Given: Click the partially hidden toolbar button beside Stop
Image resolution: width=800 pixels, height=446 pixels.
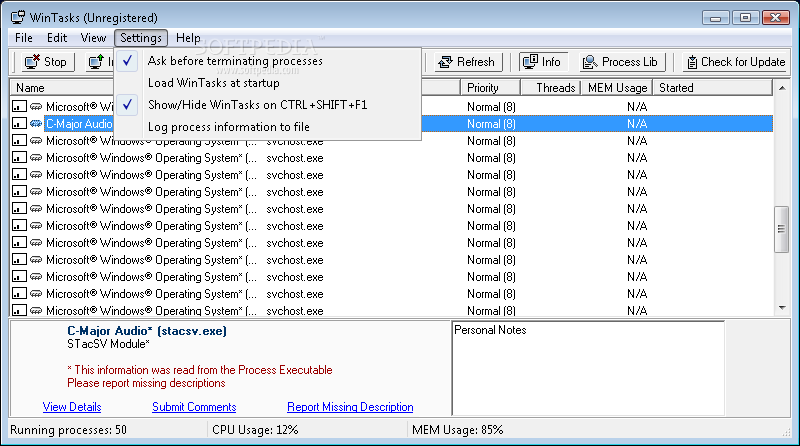Looking at the screenshot, I should [100, 62].
